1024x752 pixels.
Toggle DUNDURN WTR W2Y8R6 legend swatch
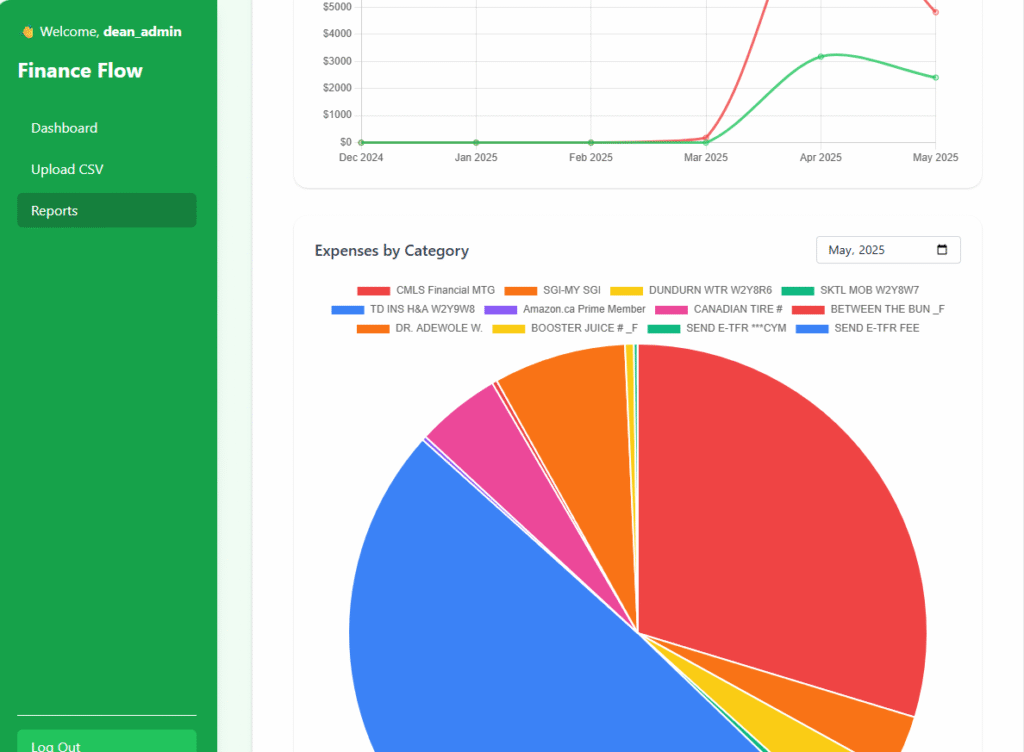pos(626,290)
